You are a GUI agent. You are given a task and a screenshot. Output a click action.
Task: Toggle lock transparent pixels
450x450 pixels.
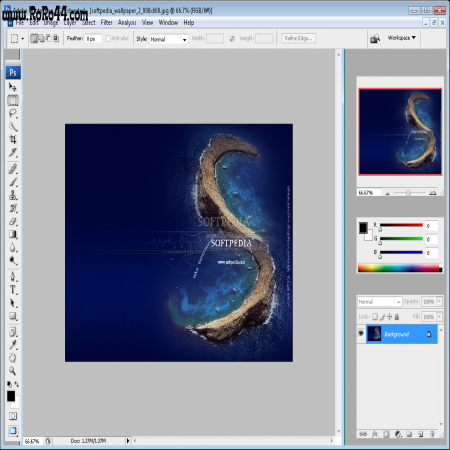point(375,317)
